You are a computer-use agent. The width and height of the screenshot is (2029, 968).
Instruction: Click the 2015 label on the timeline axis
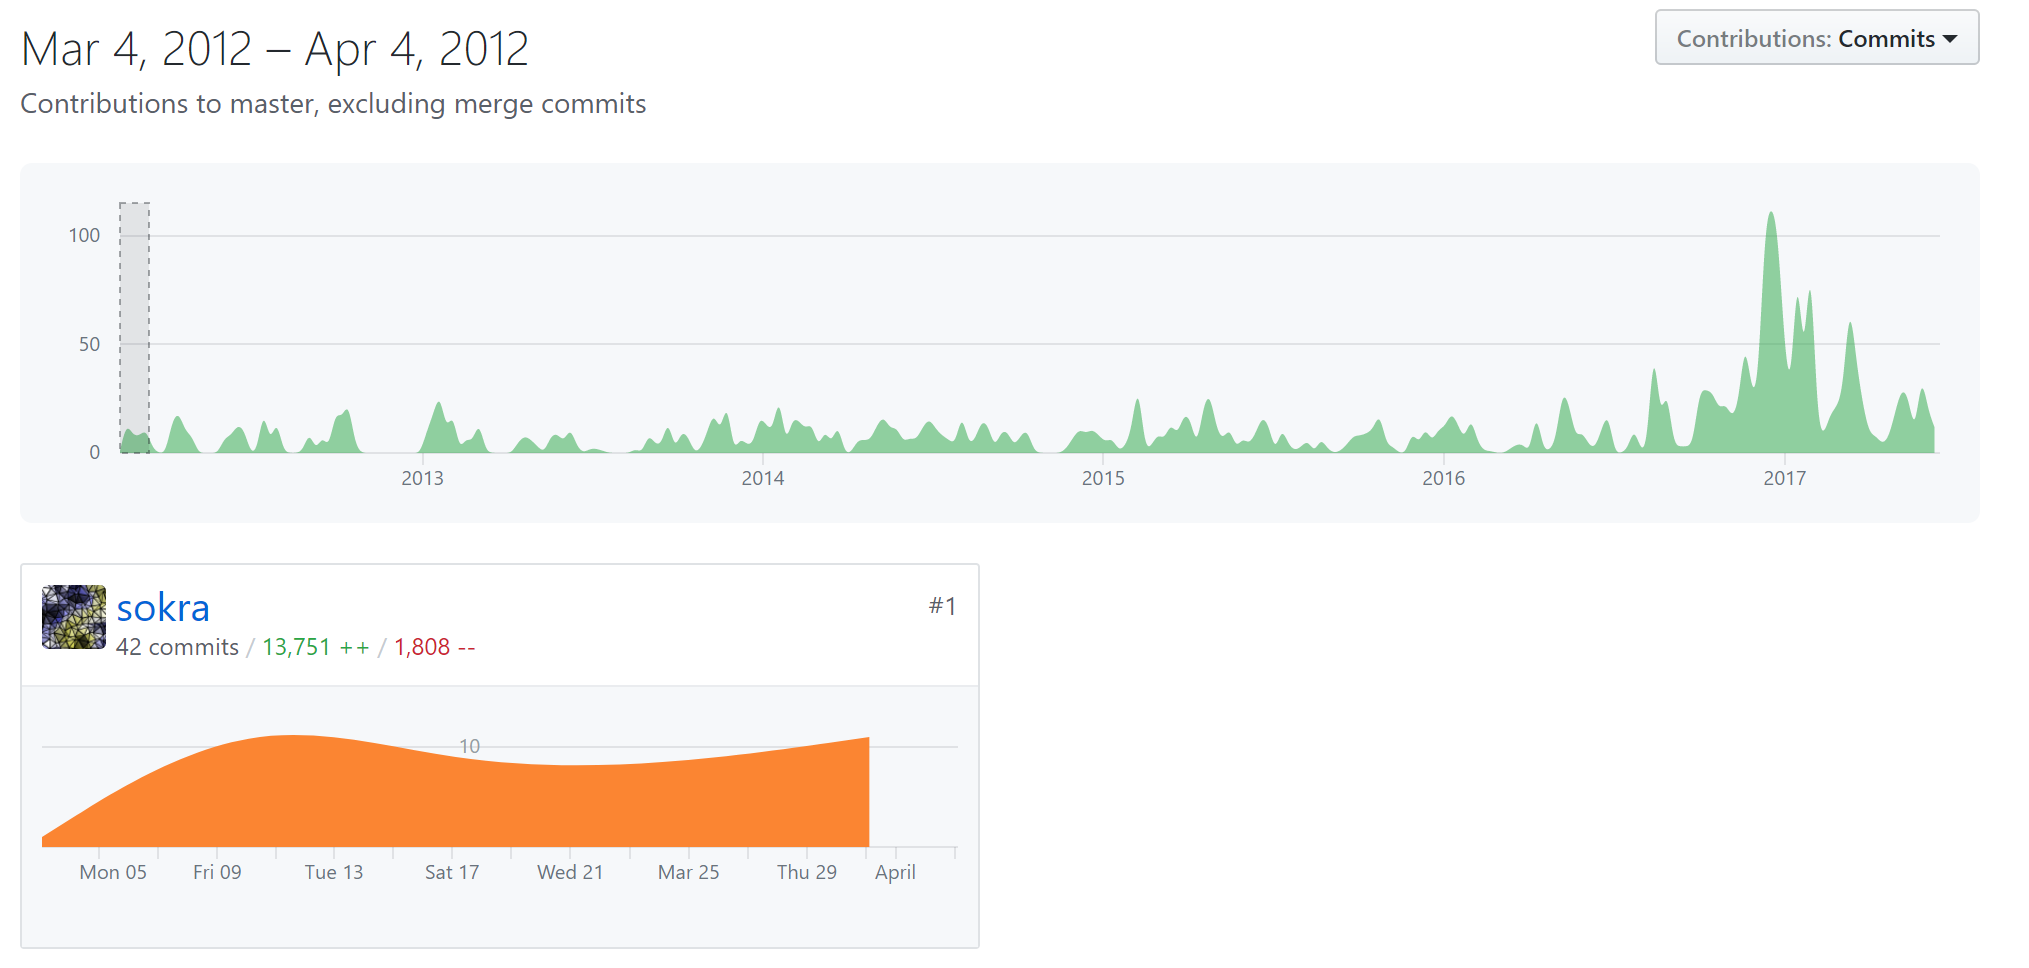tap(1103, 478)
